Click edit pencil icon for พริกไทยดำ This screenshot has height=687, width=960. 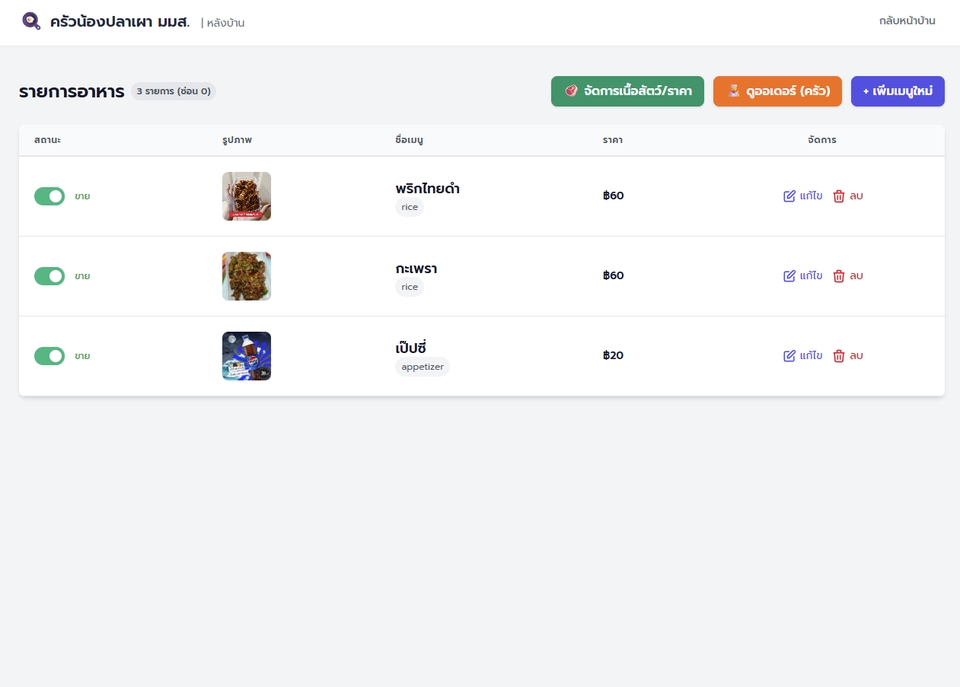click(789, 196)
